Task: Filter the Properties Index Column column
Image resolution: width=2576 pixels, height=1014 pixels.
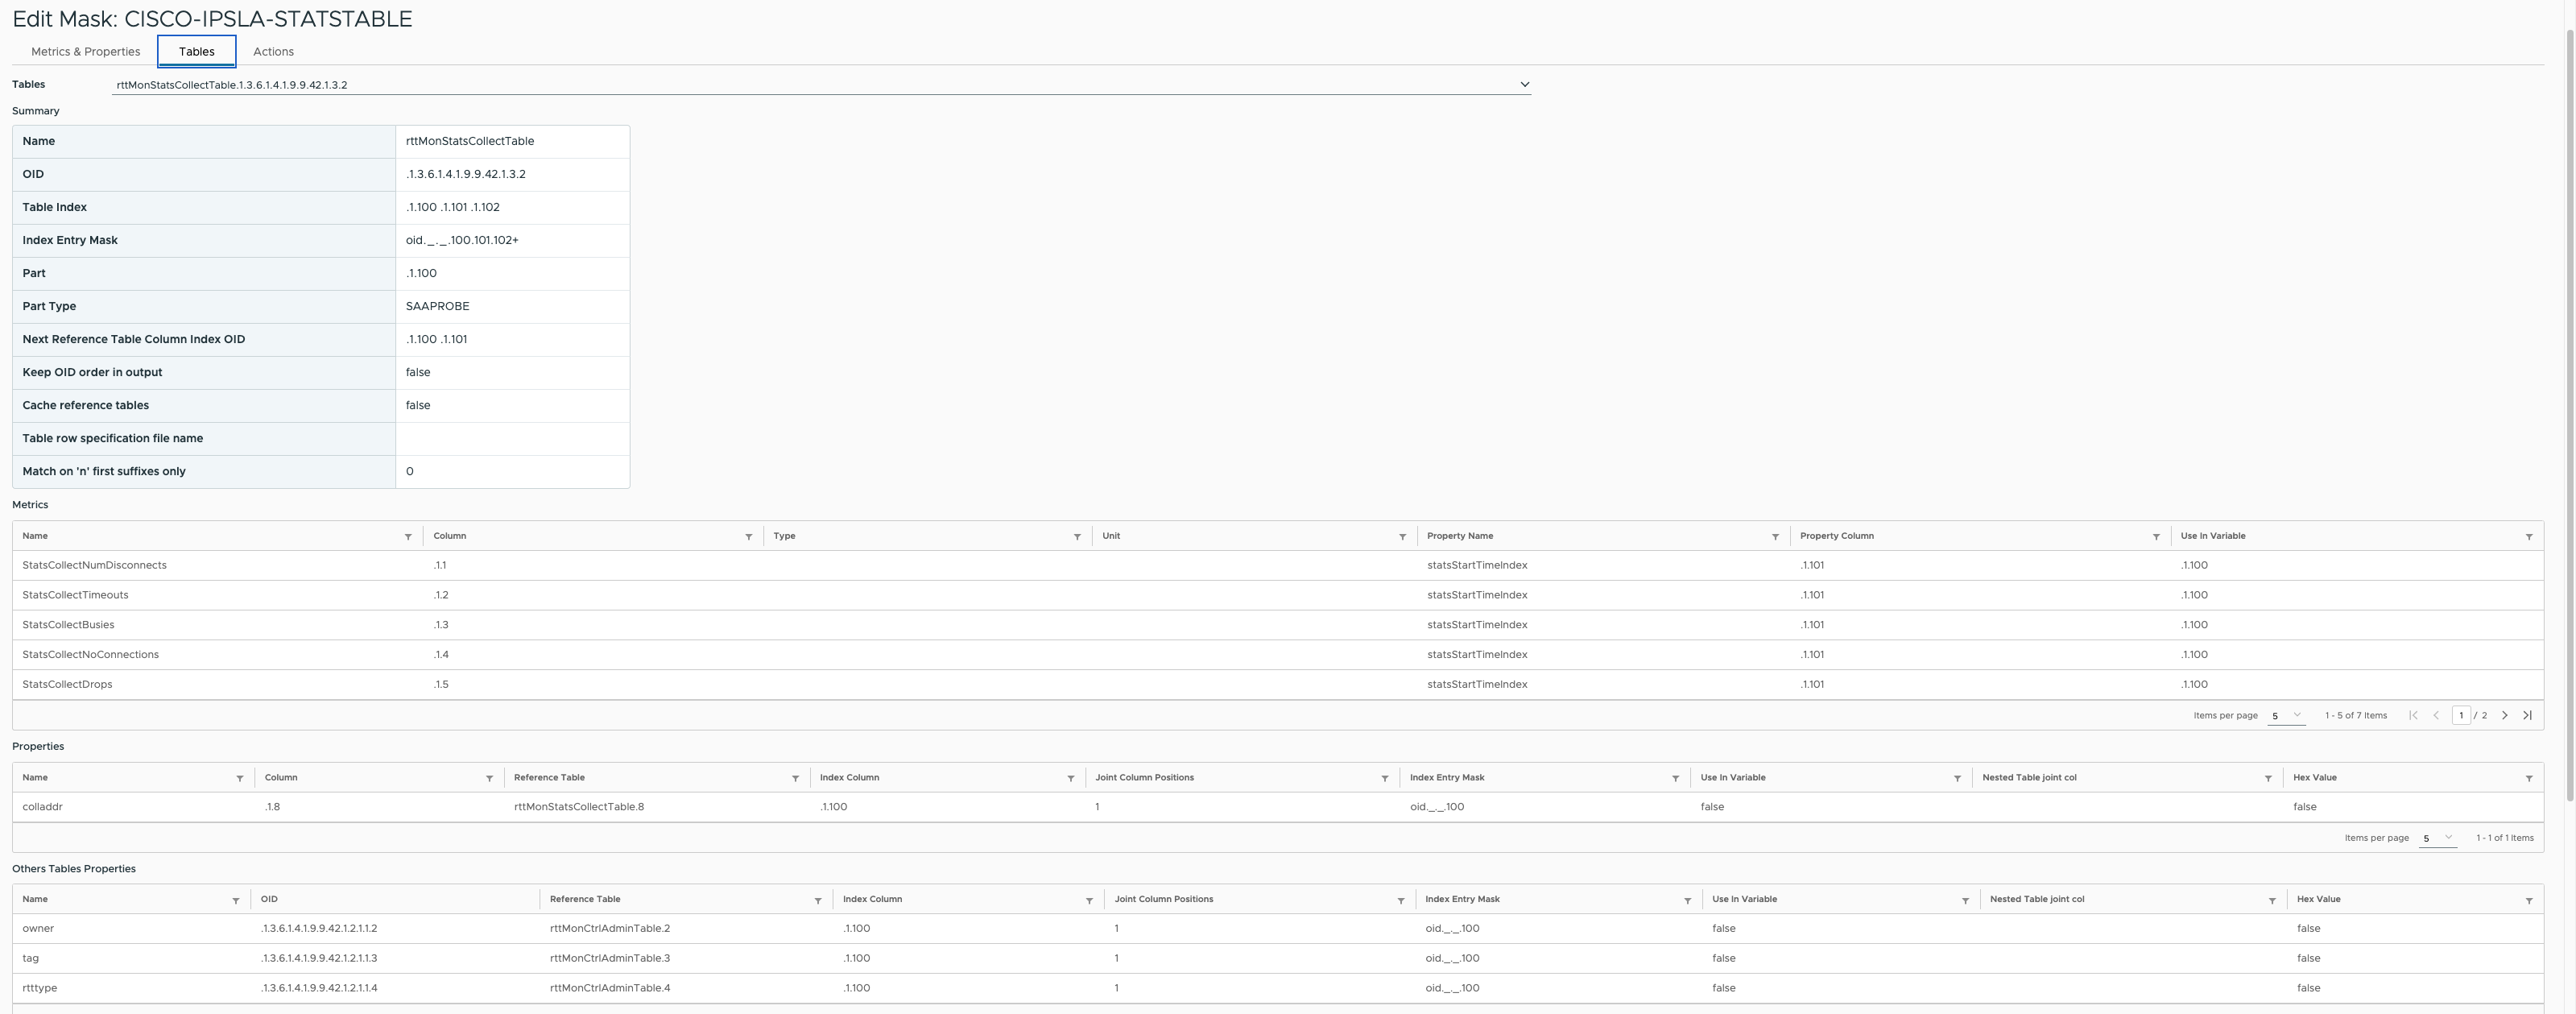Action: 1070,778
